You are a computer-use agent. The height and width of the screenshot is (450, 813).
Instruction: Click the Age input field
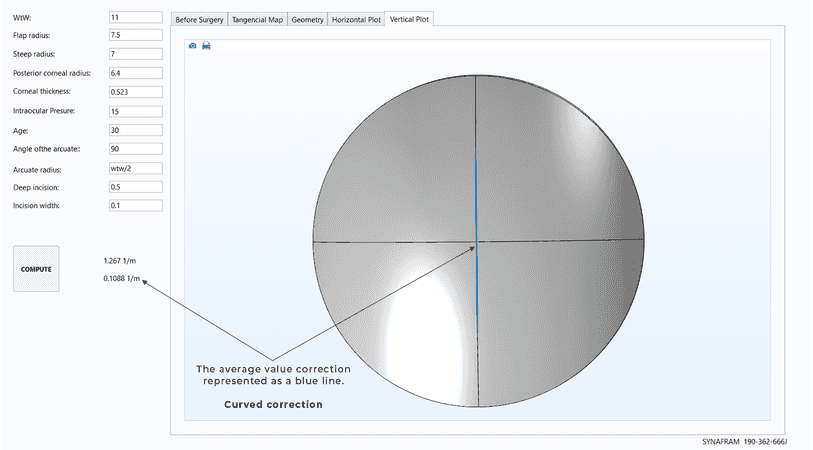tap(136, 130)
